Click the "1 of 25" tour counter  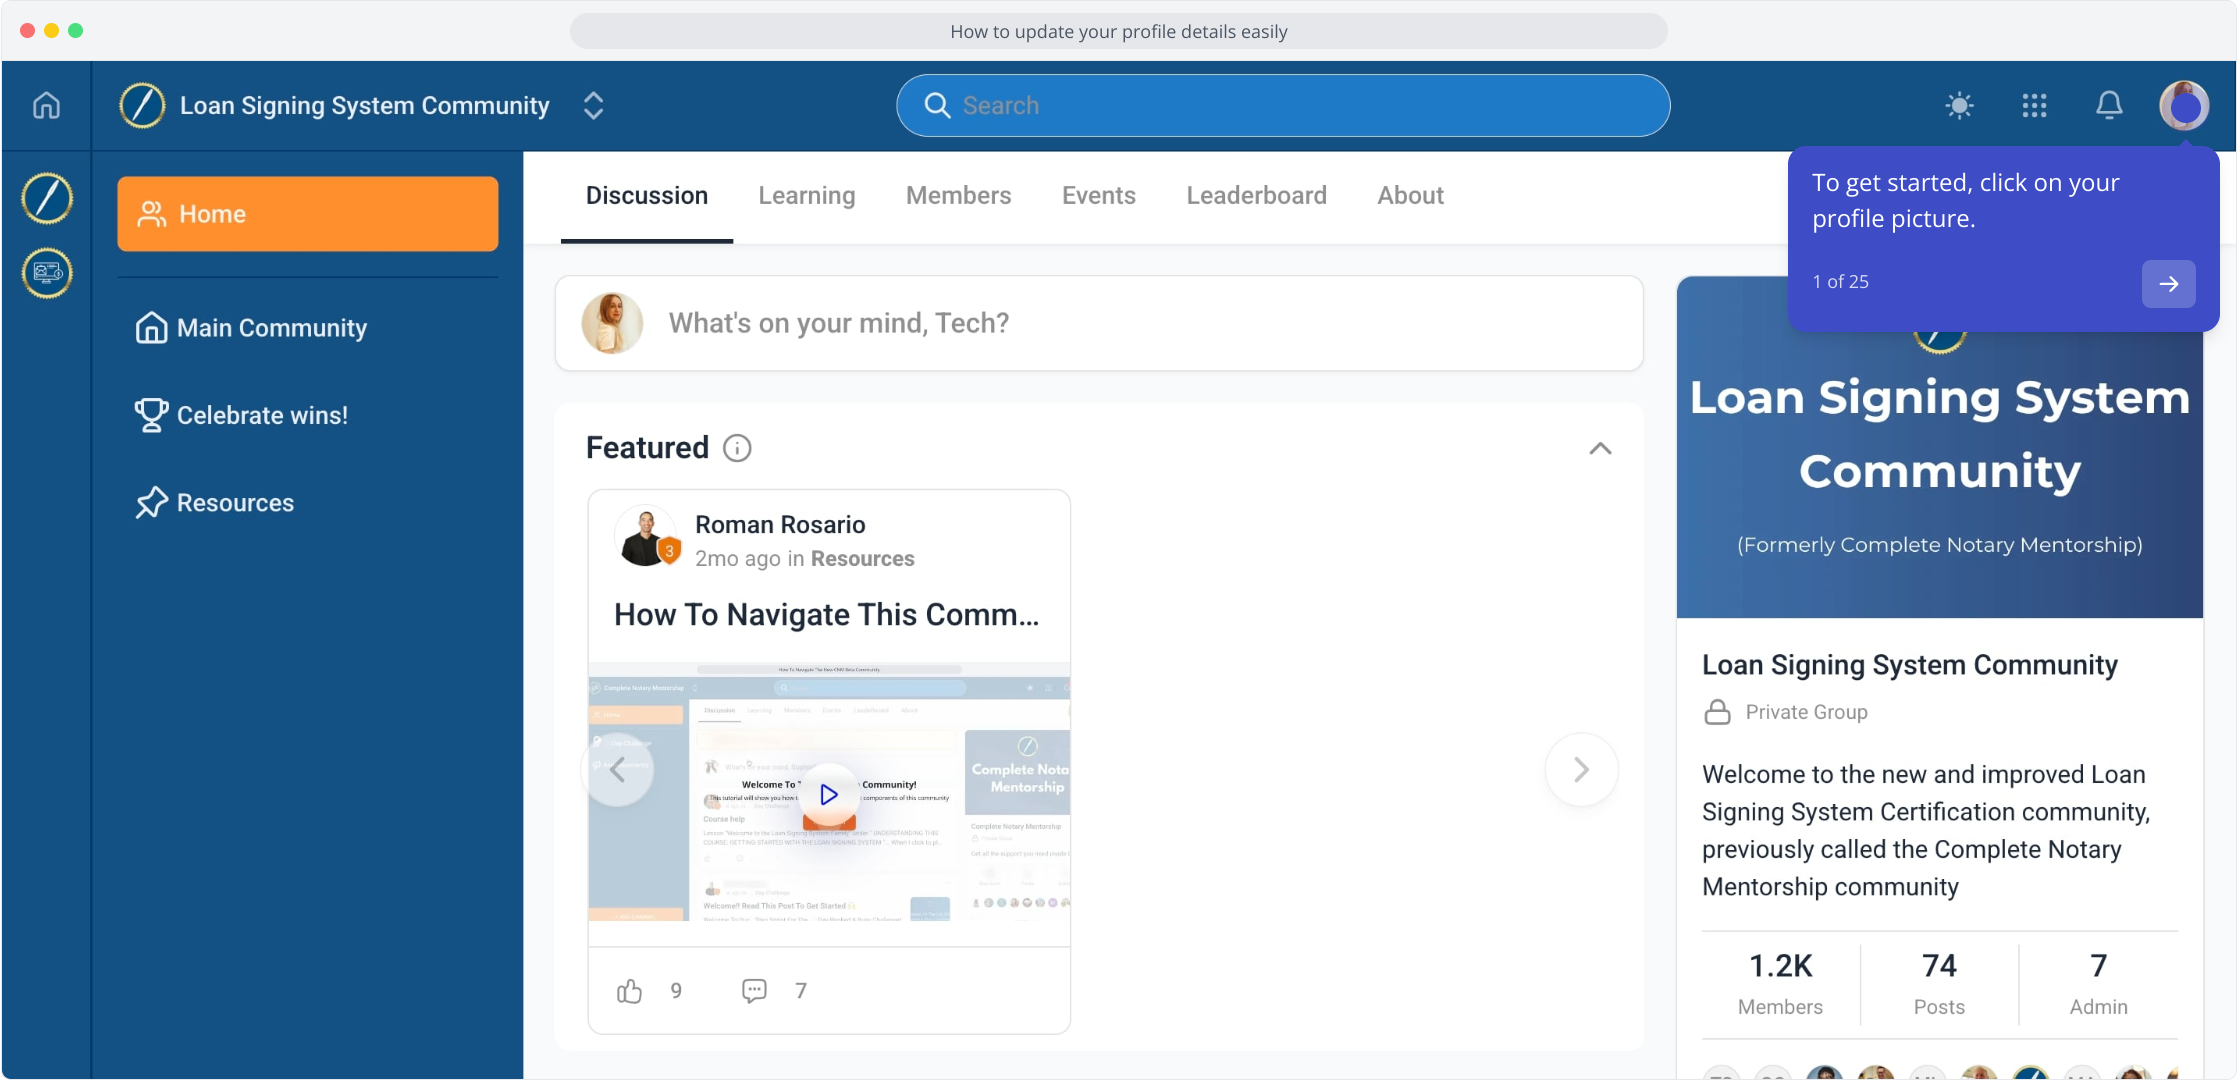[x=1840, y=282]
